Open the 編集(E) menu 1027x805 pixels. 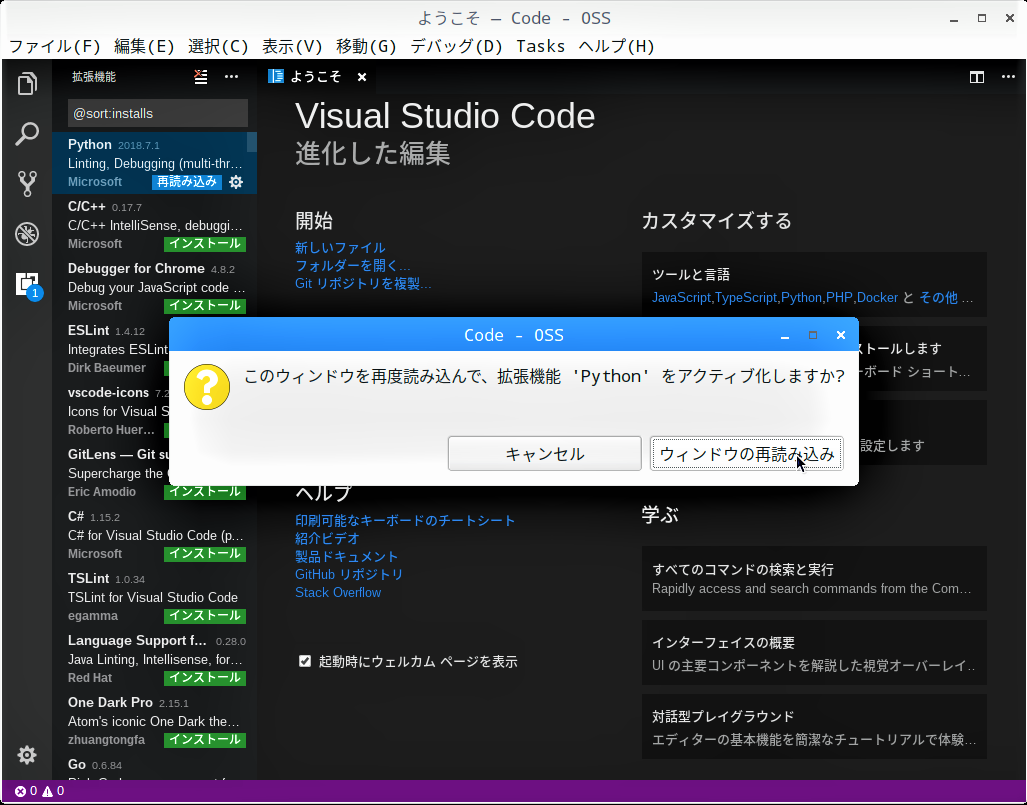pyautogui.click(x=144, y=47)
